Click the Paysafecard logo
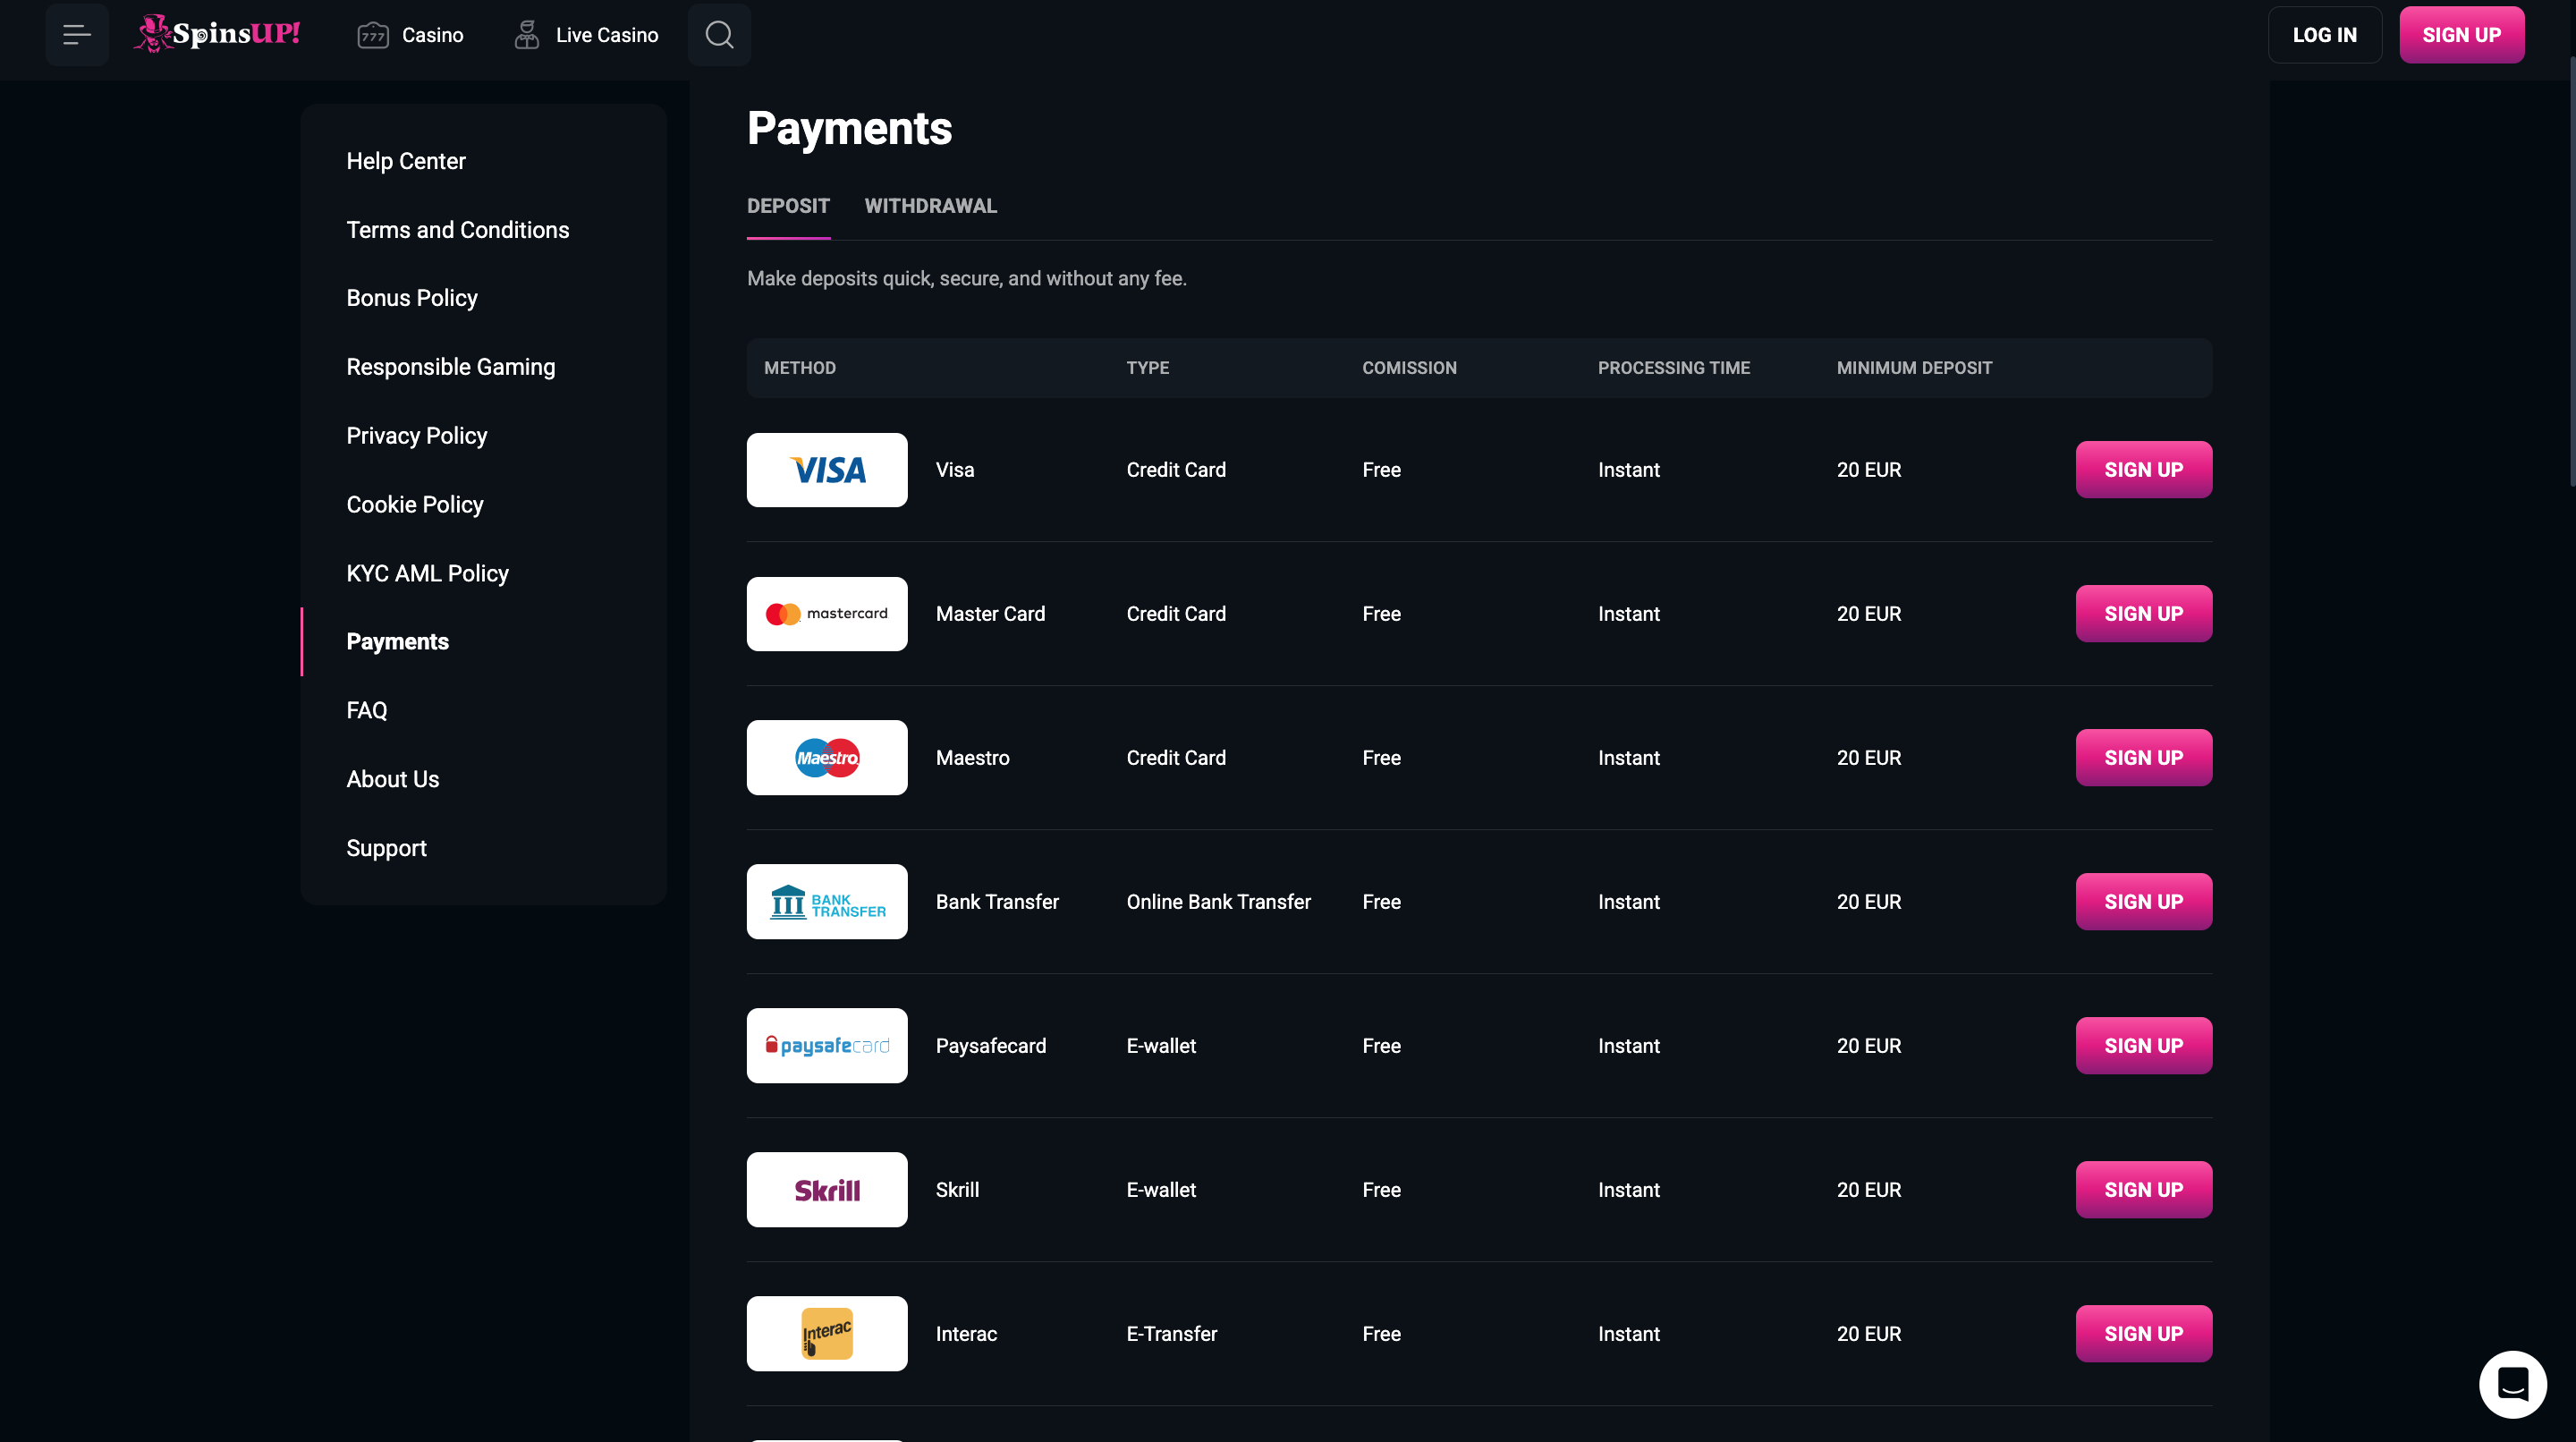 click(x=827, y=1046)
